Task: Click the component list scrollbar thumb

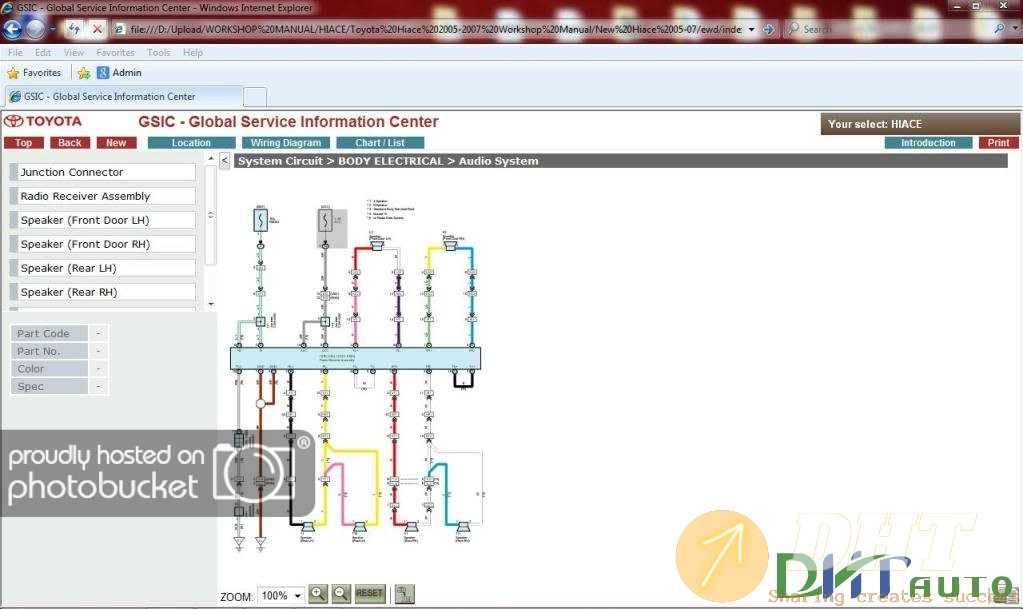Action: [211, 215]
